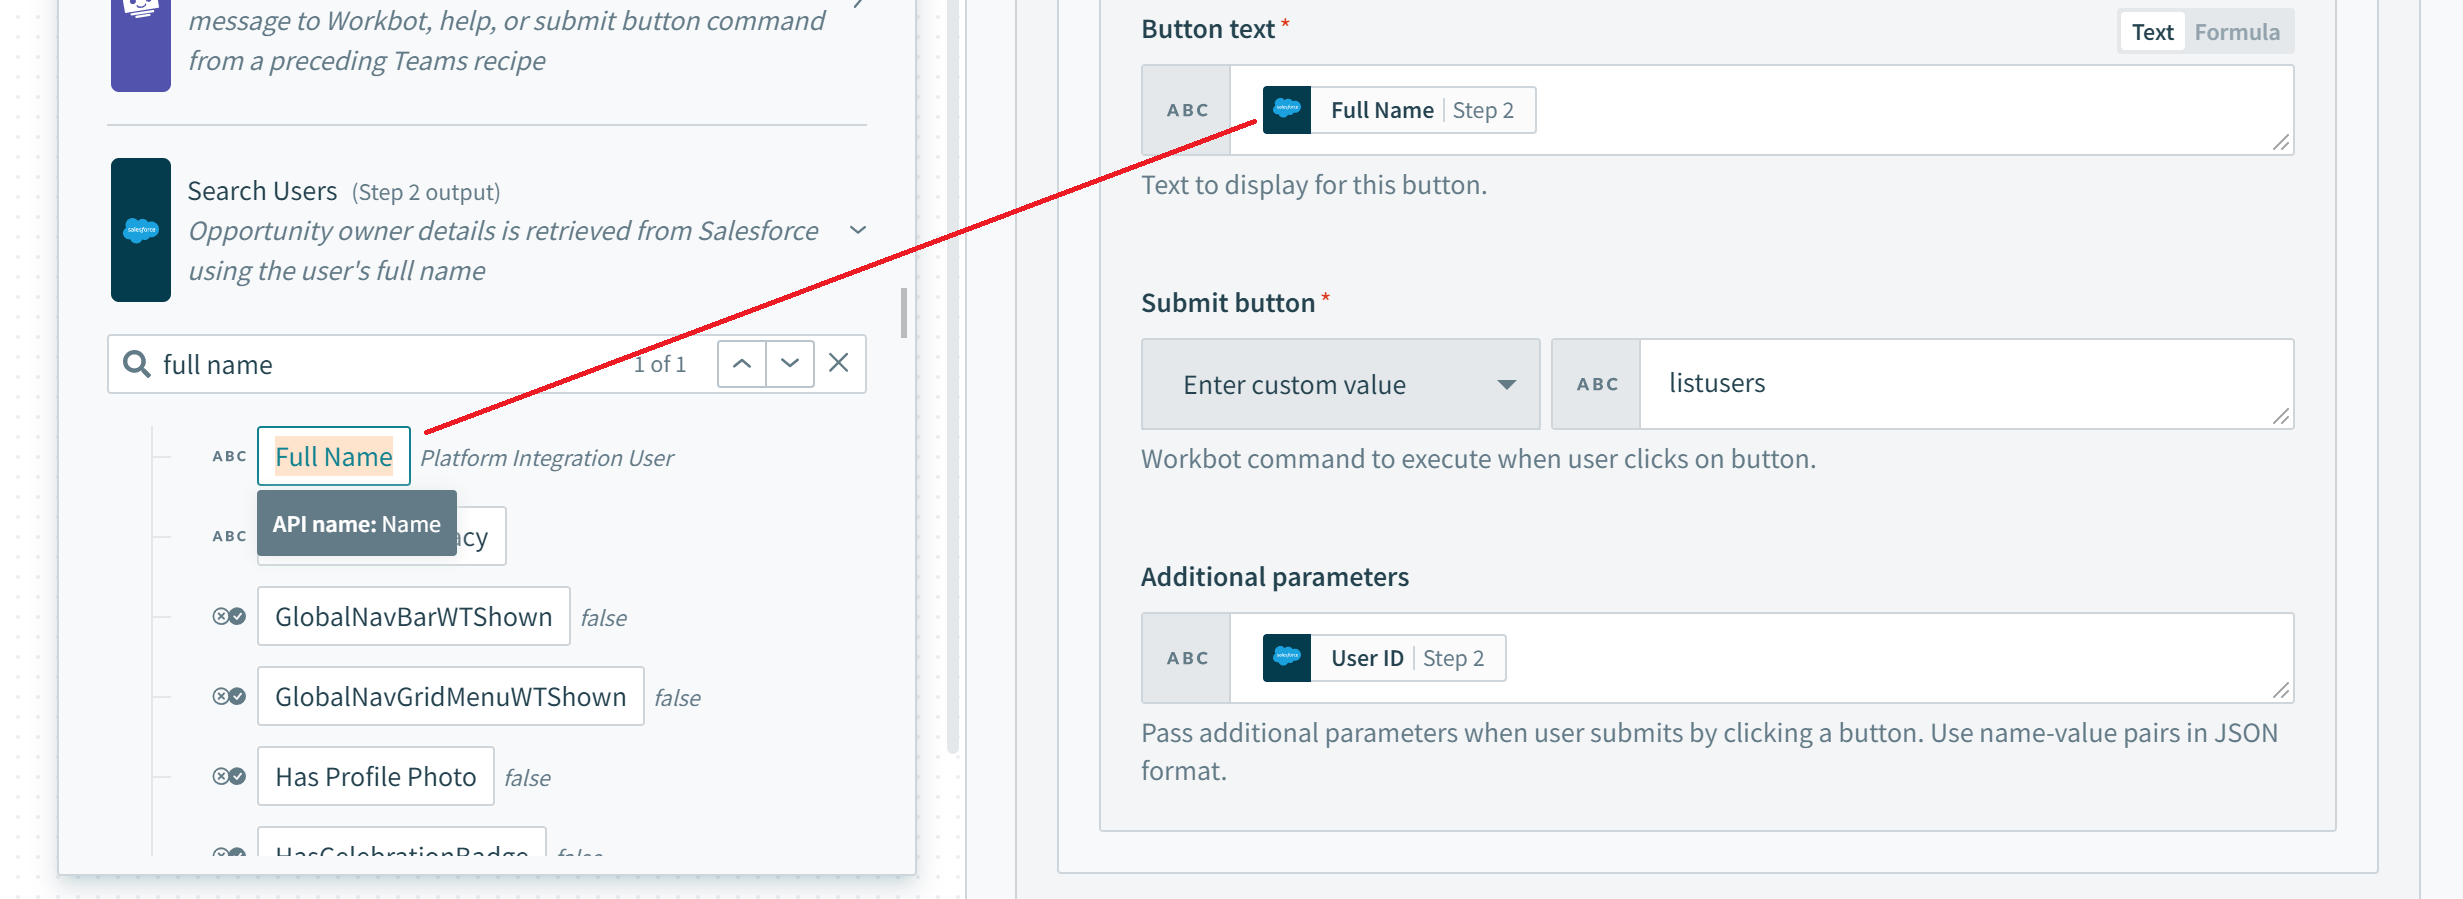Click Salesforce icon in the User ID pill
The height and width of the screenshot is (899, 2463).
coord(1287,658)
